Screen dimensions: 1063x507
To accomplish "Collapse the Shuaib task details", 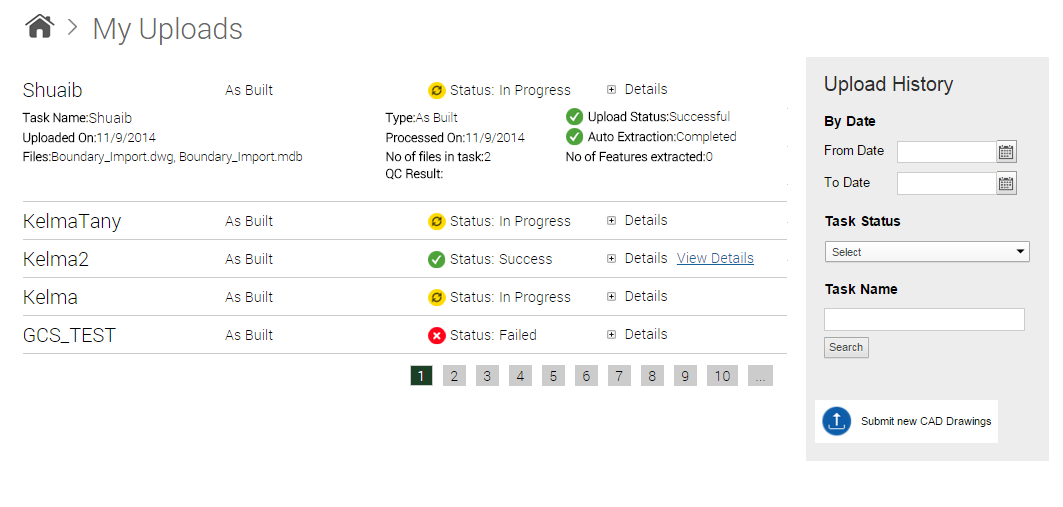I will pyautogui.click(x=612, y=90).
